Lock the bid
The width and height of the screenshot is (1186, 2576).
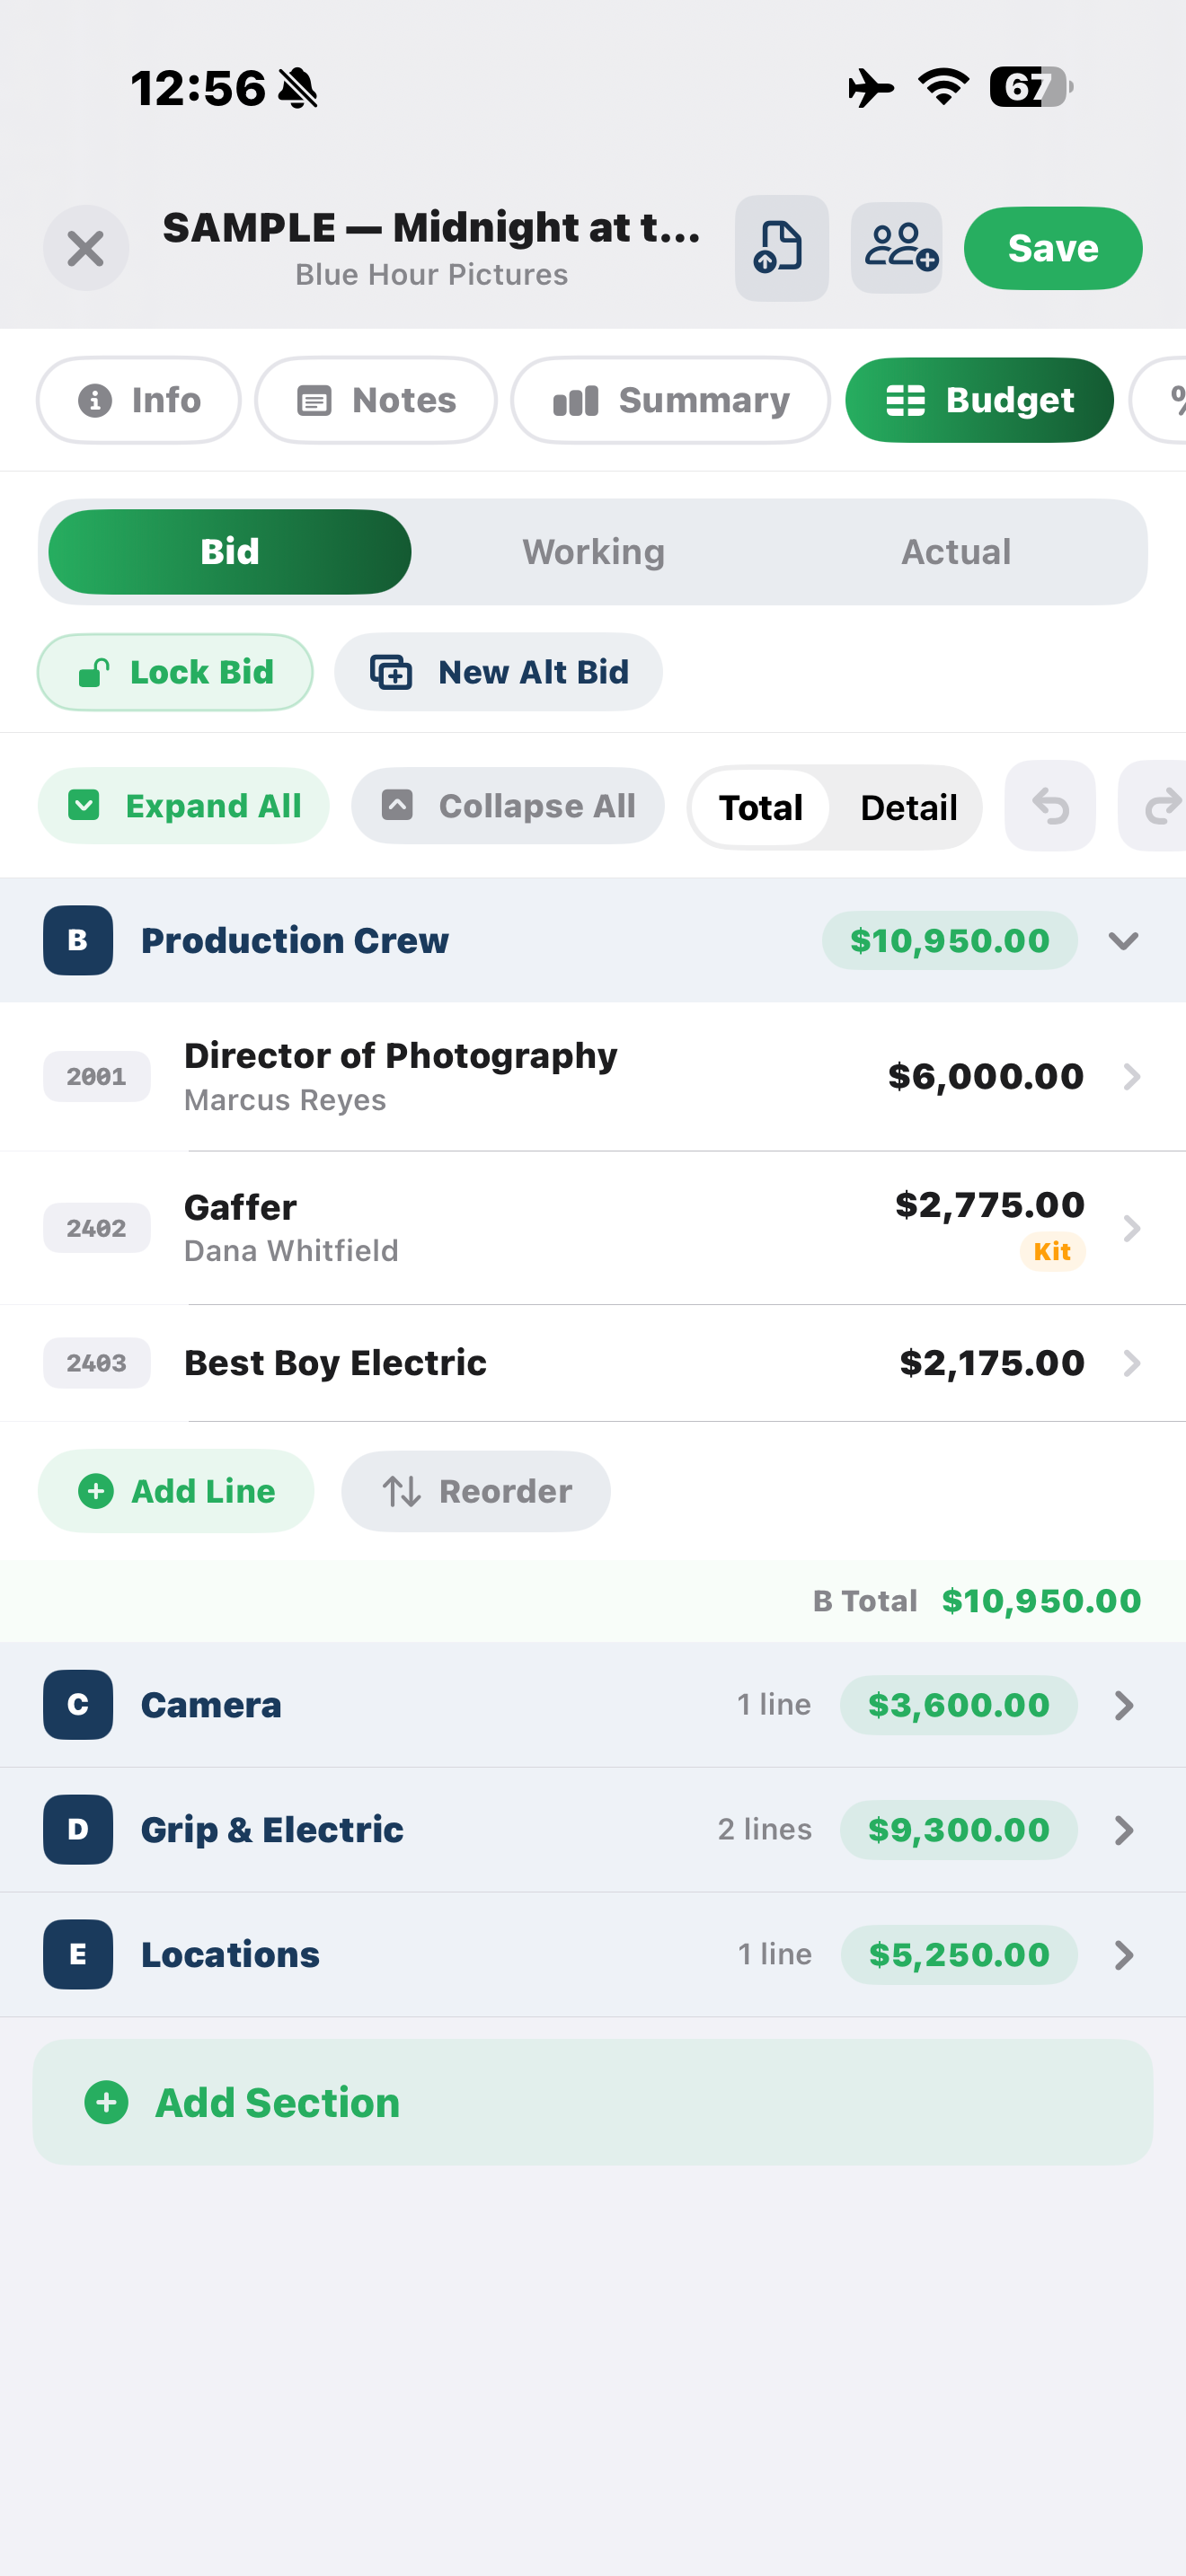coord(175,672)
